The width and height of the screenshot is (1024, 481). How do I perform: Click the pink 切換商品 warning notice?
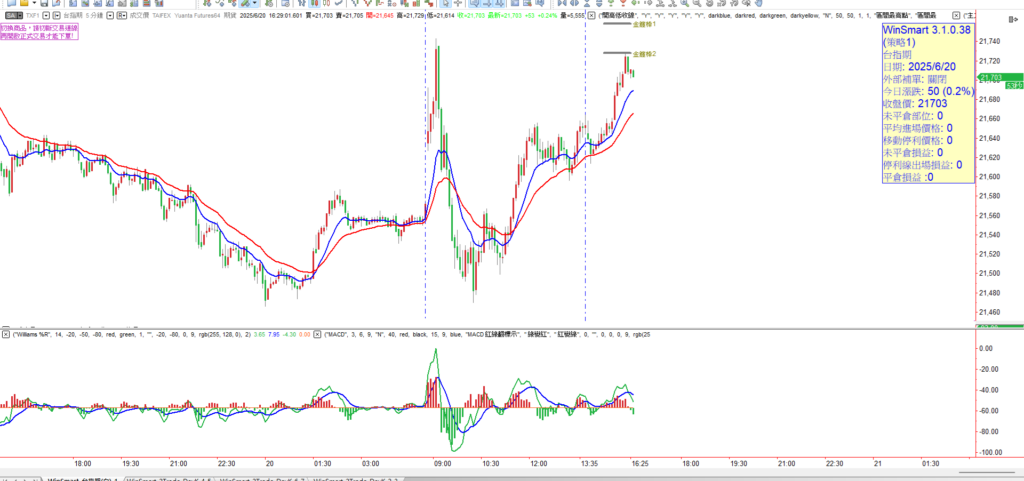pyautogui.click(x=39, y=31)
